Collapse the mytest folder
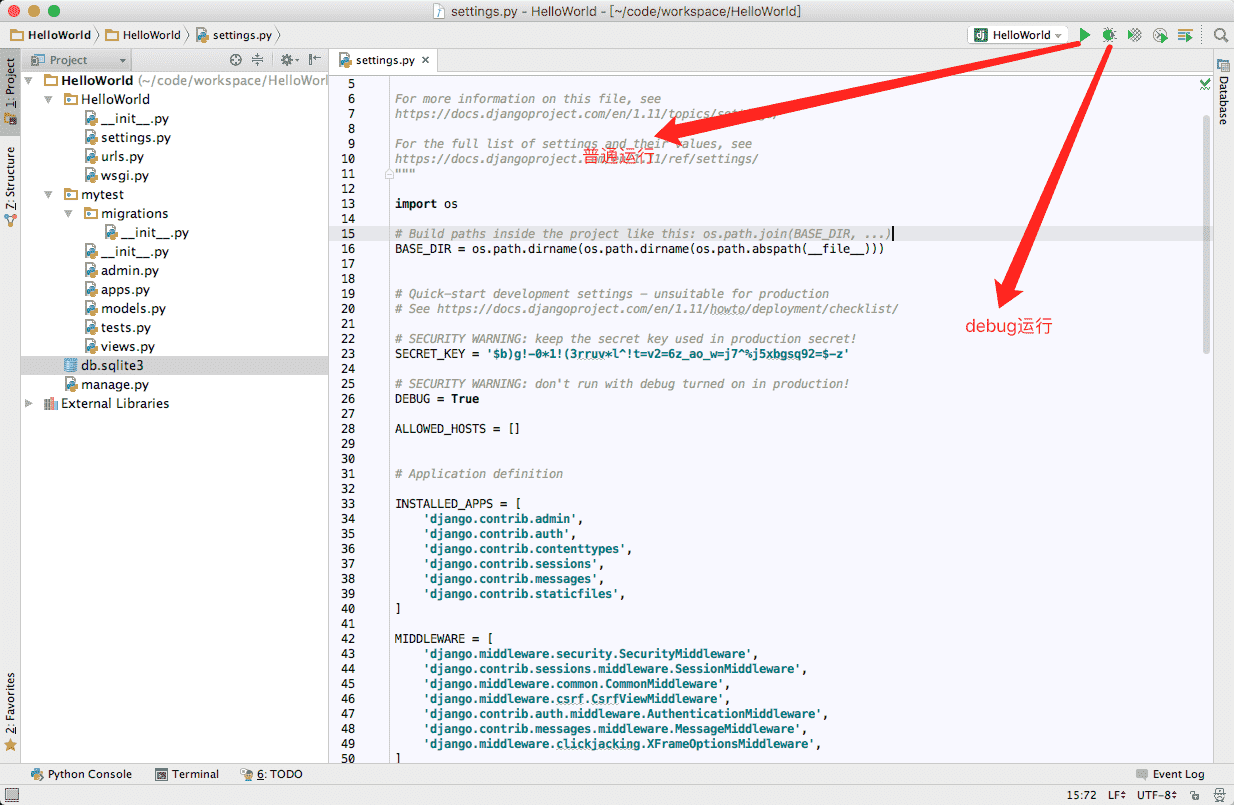 [49, 194]
